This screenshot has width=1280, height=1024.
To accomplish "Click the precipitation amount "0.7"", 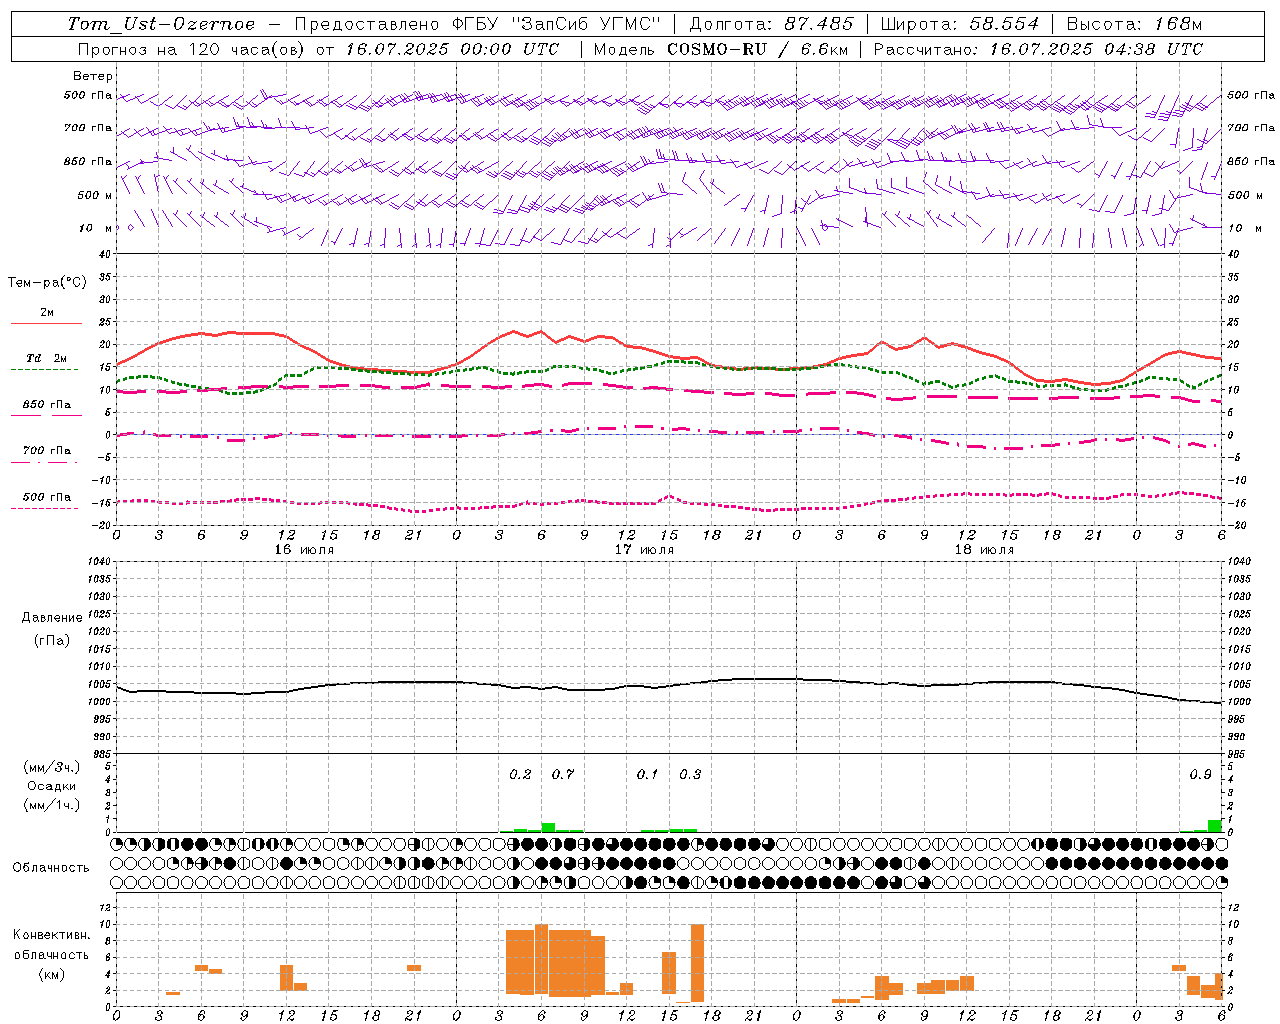I will (x=563, y=774).
